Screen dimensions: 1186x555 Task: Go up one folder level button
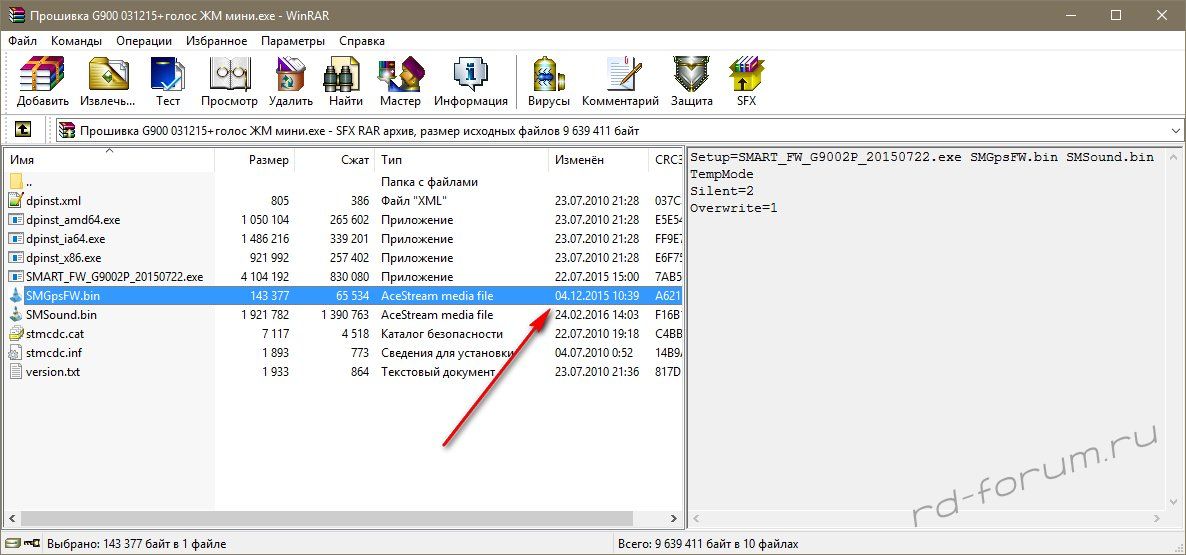(23, 129)
